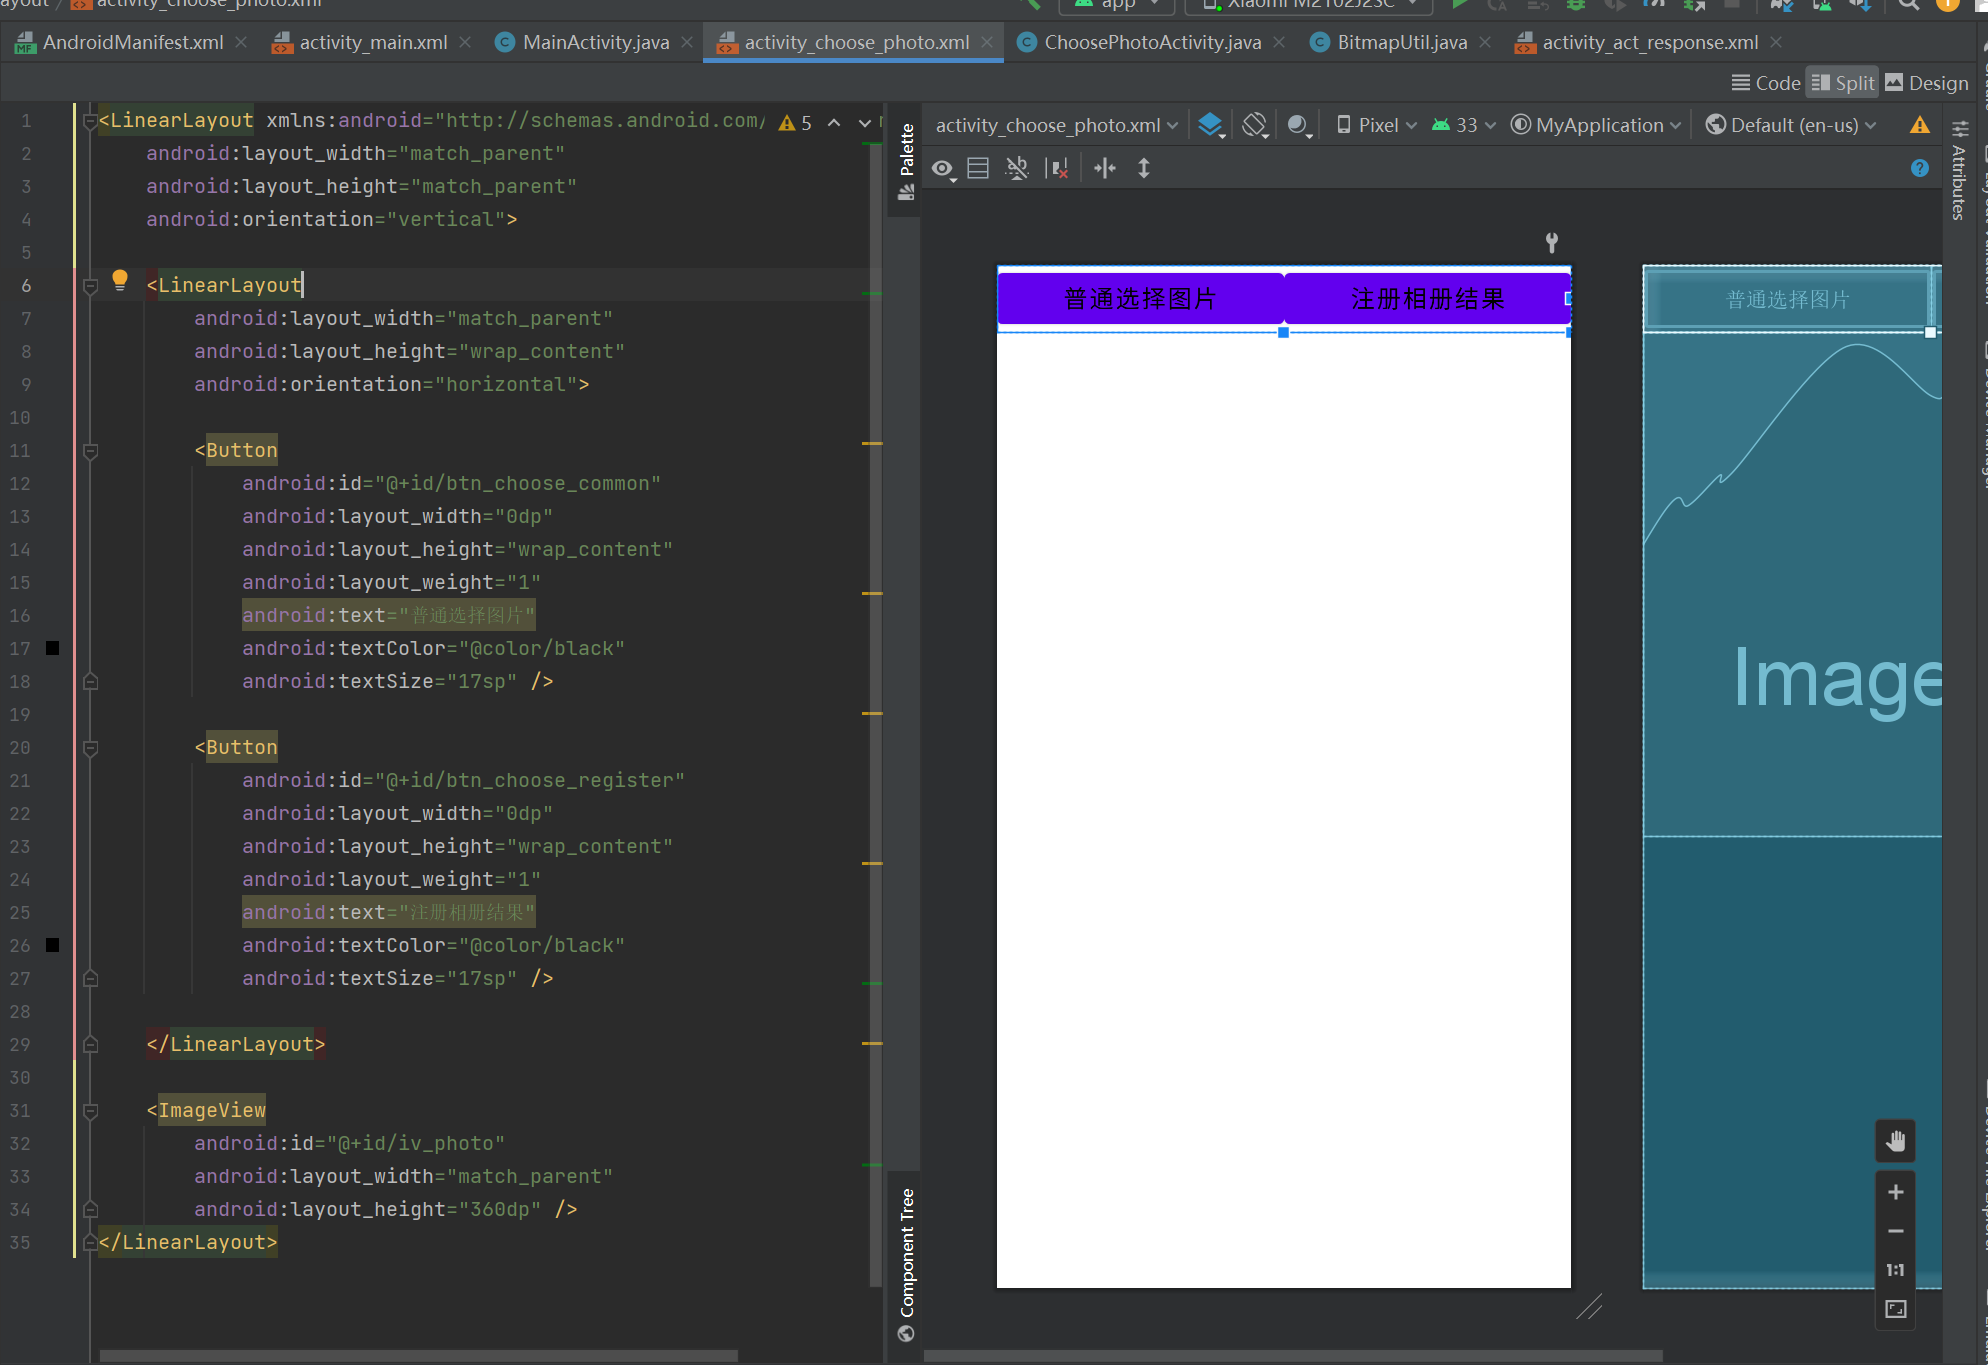
Task: Close the ChoosePhotoActivity.java tab
Action: click(x=1279, y=42)
